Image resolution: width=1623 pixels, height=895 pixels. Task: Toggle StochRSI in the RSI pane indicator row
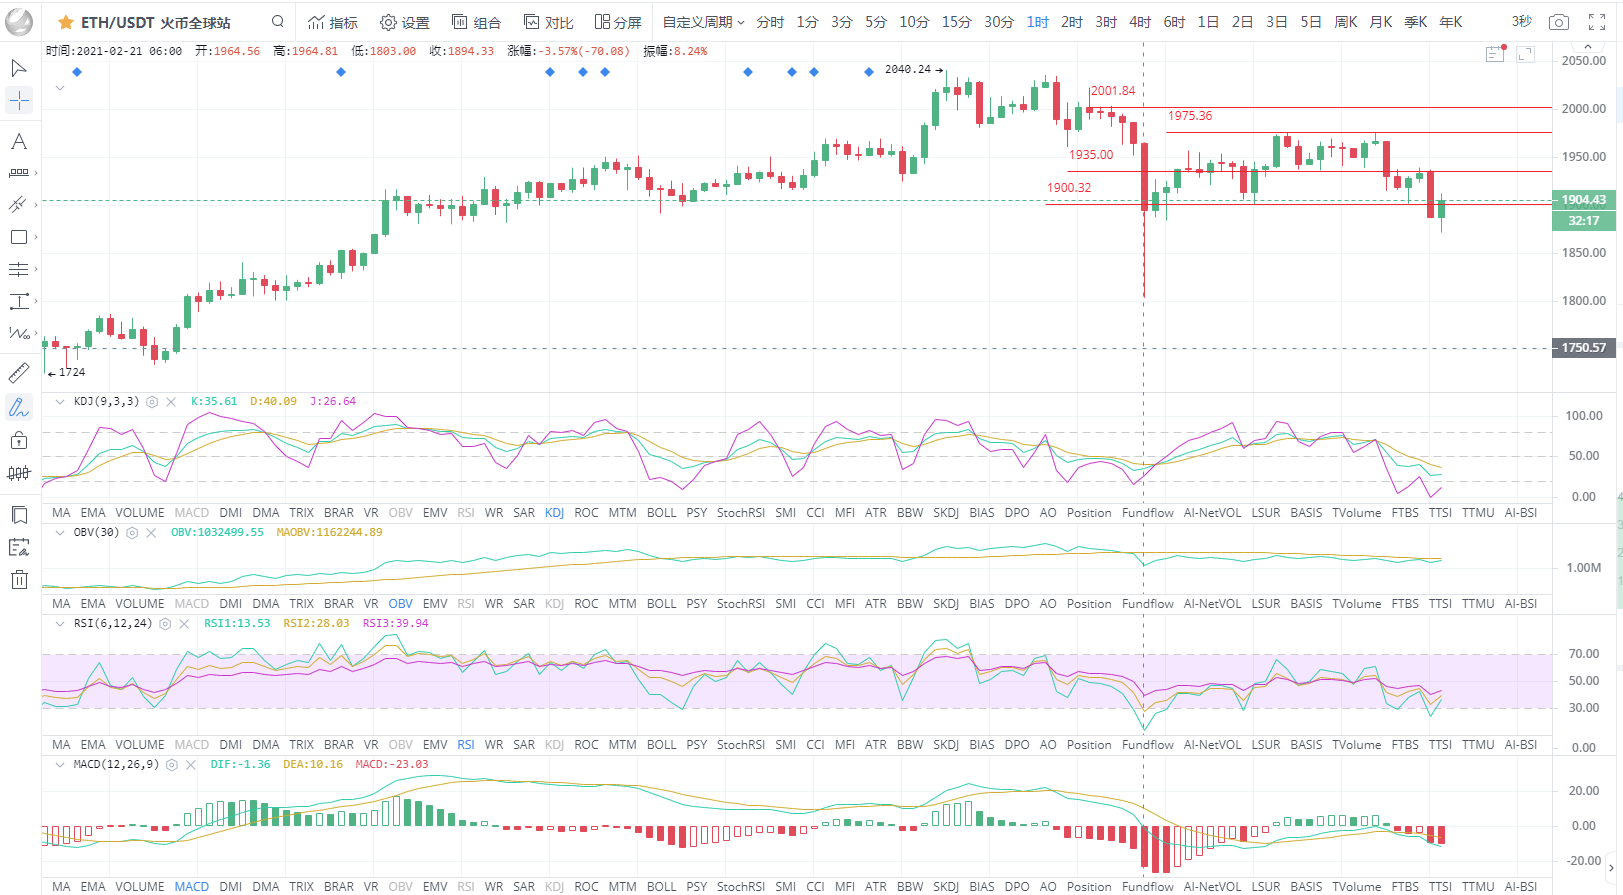(x=741, y=745)
